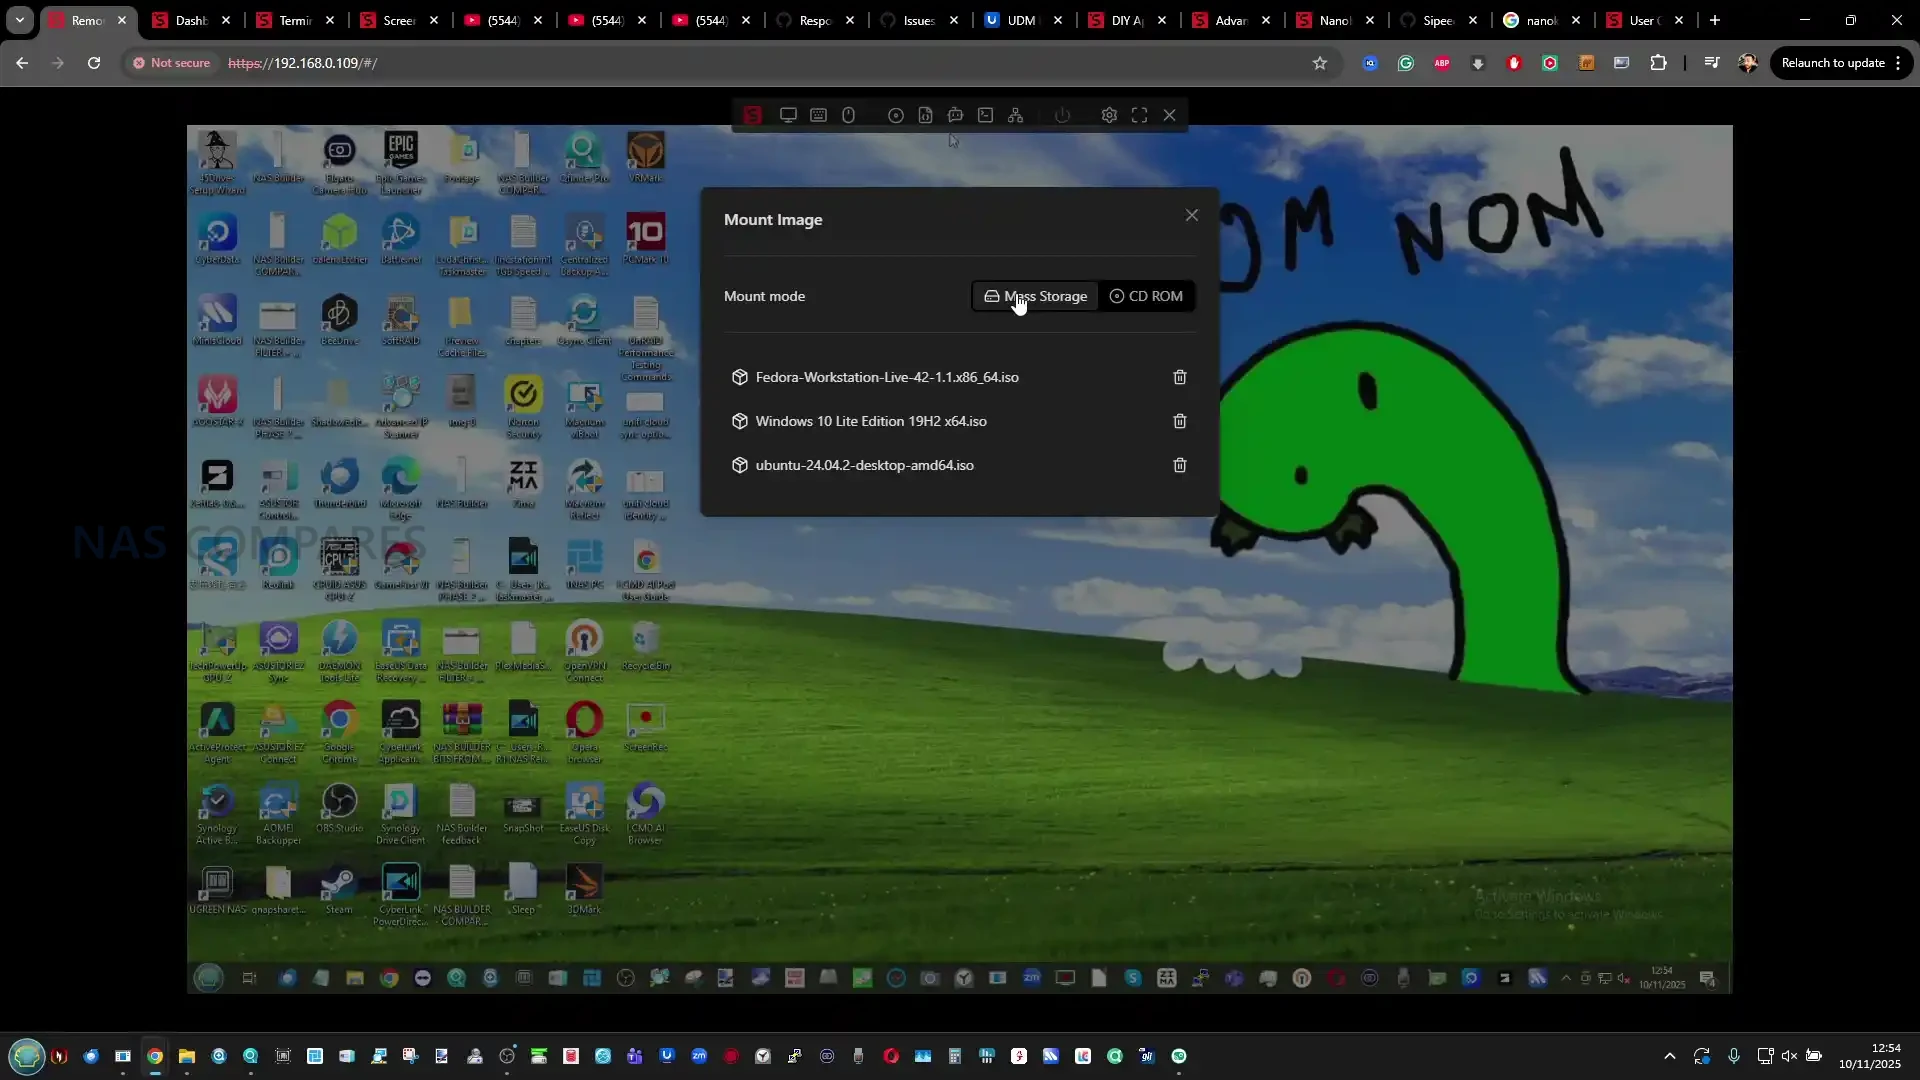The height and width of the screenshot is (1080, 1920).
Task: Select Windows 10 Lite Edition ISO
Action: point(870,421)
